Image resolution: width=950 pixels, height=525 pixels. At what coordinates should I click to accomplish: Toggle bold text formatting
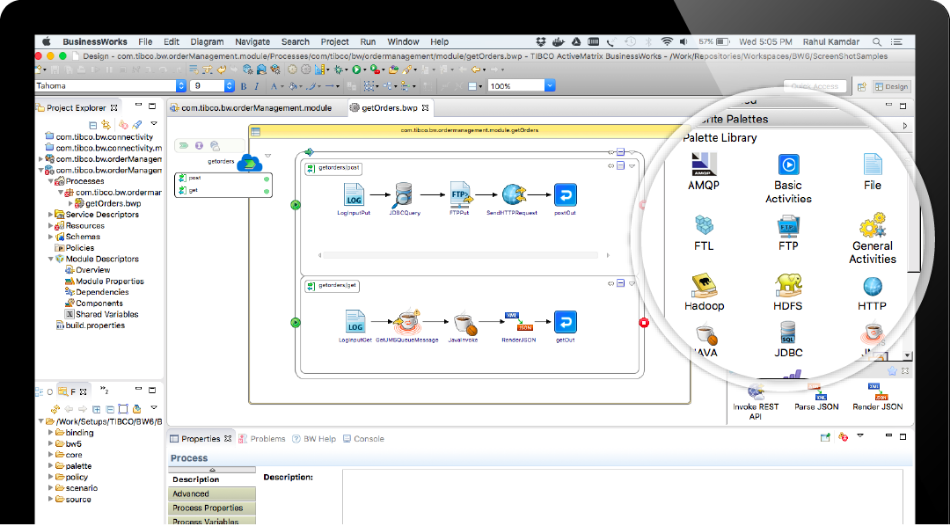coord(244,87)
